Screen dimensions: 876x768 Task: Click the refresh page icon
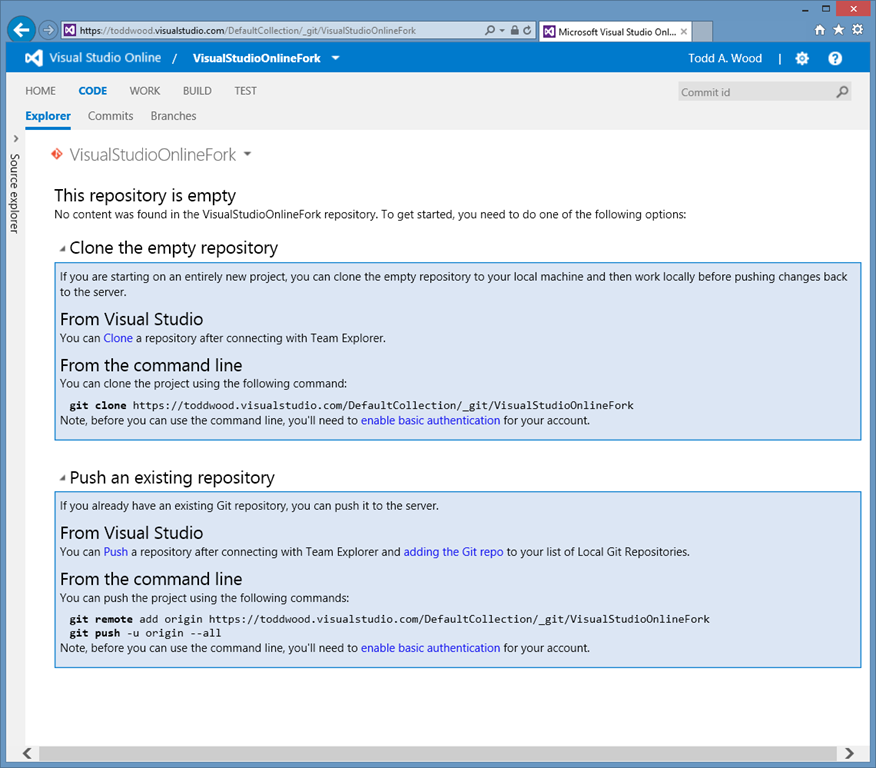(527, 30)
